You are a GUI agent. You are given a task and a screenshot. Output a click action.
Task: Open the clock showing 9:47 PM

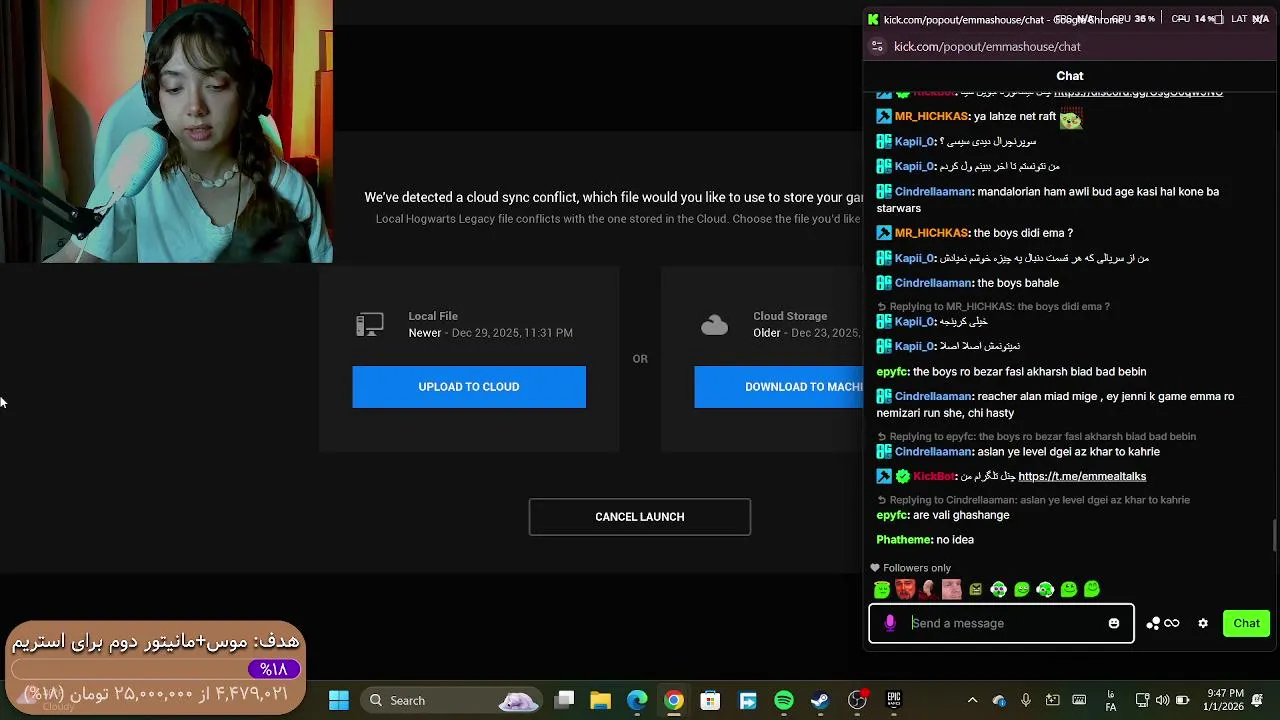tap(1225, 700)
